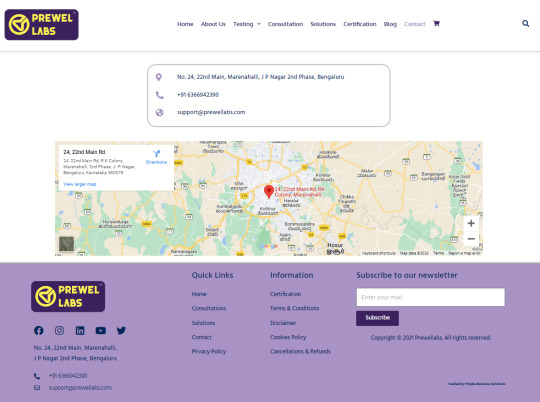Open the Testing menu item
Viewport: 540px width, 402px height.
(243, 24)
